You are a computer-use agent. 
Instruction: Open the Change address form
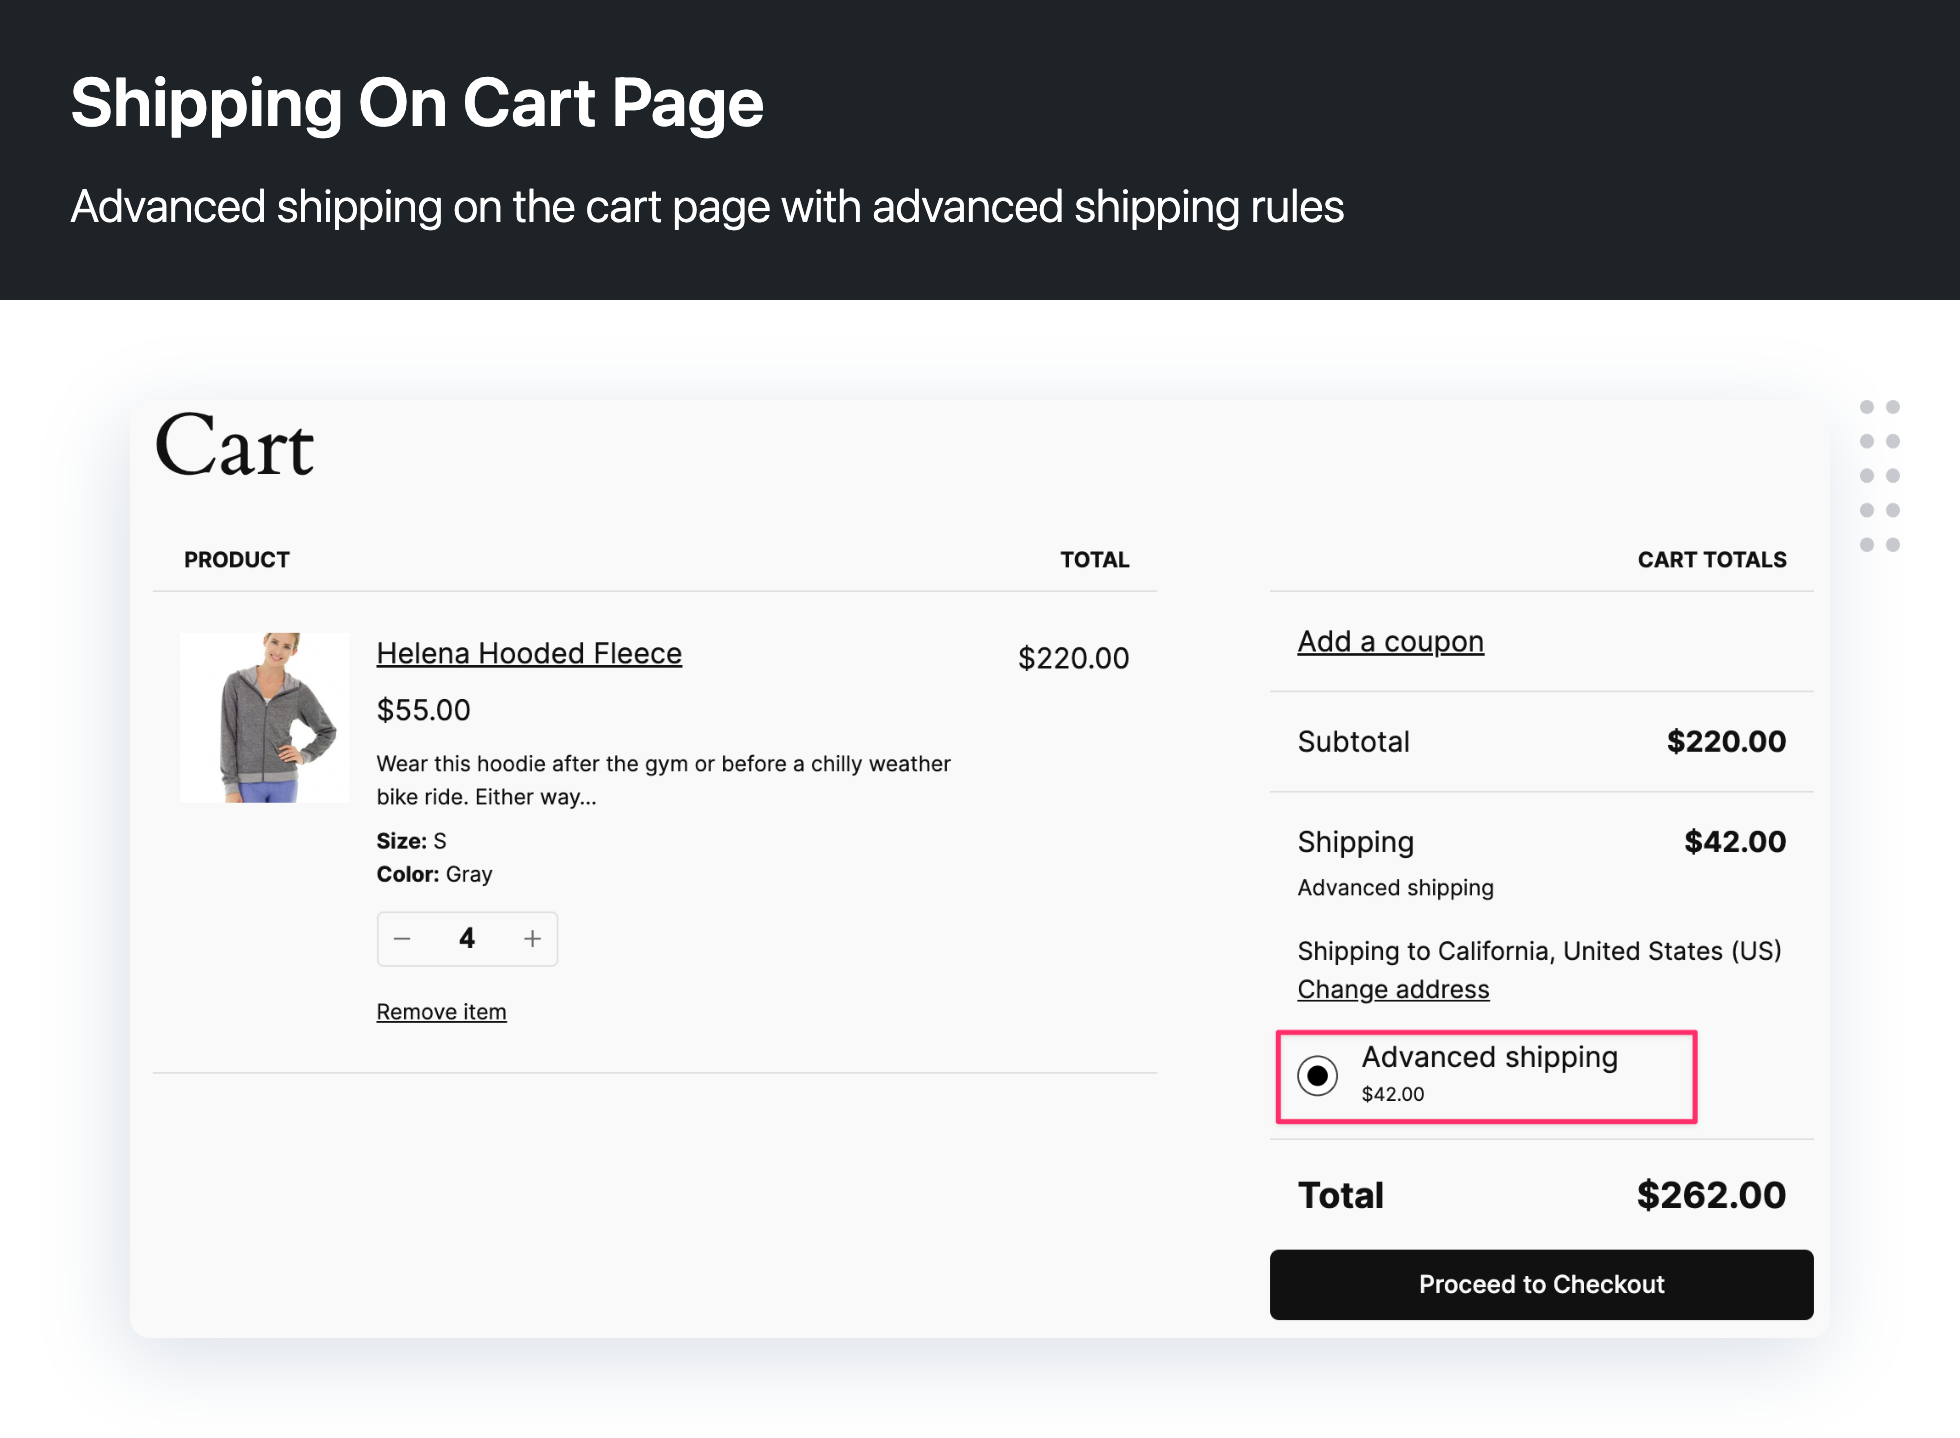[1393, 989]
